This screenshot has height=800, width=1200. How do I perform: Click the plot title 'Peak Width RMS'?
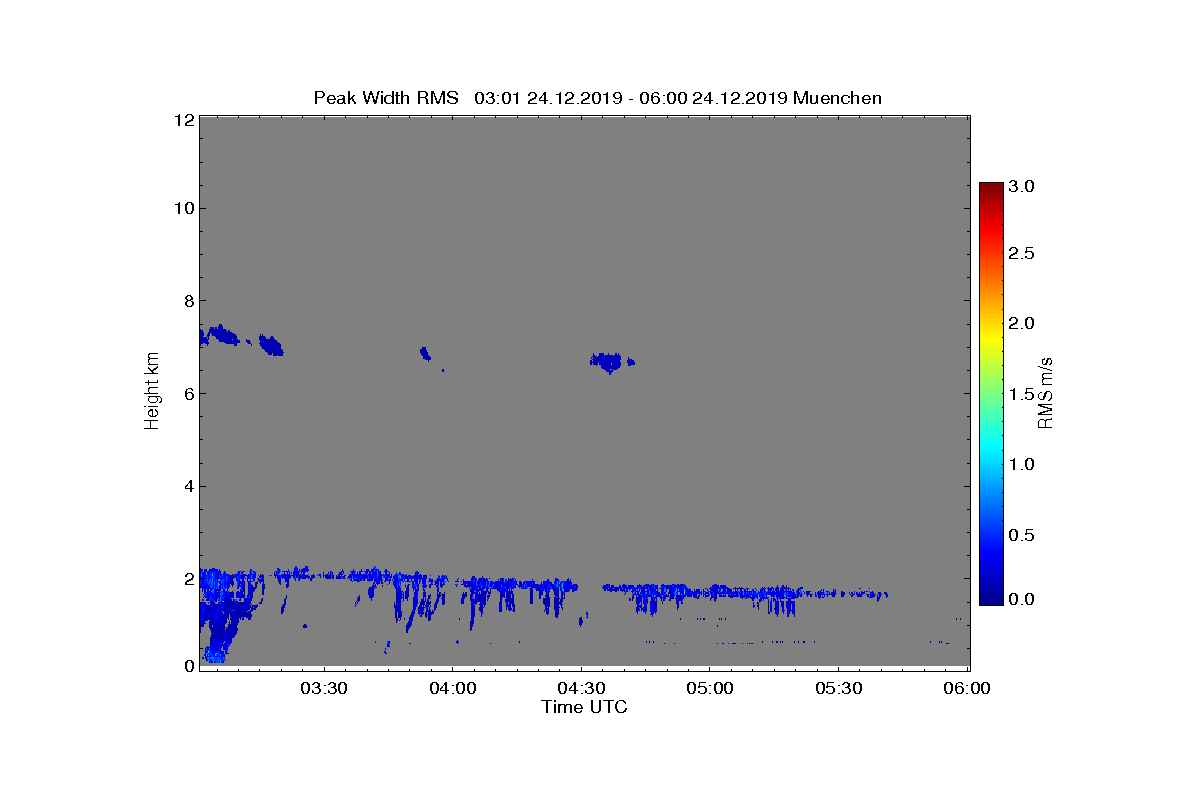tap(386, 97)
